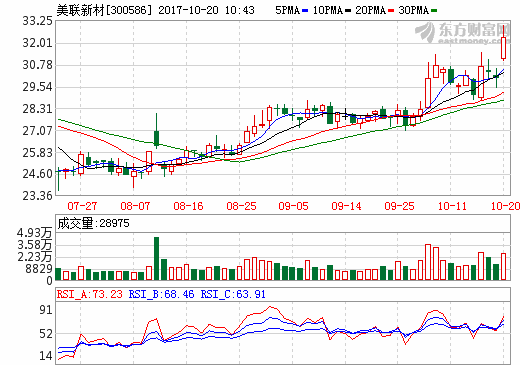520x365 pixels.
Task: Click the 24.60 price axis label
Action: (x=37, y=174)
